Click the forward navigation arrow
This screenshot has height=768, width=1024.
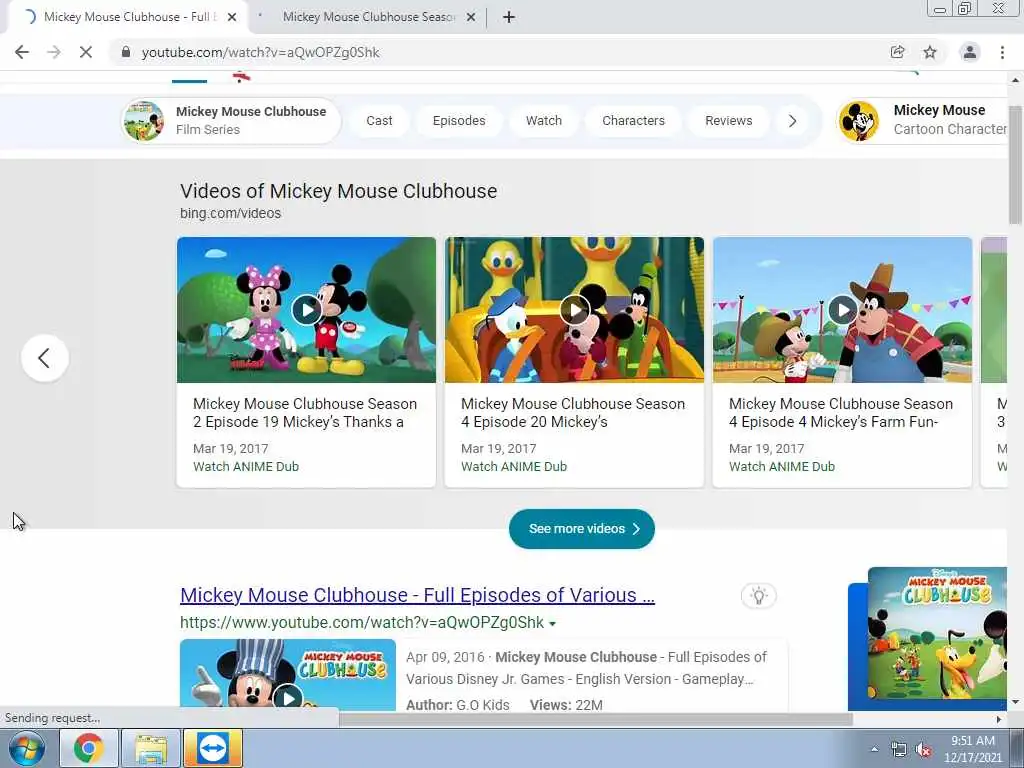[x=54, y=52]
